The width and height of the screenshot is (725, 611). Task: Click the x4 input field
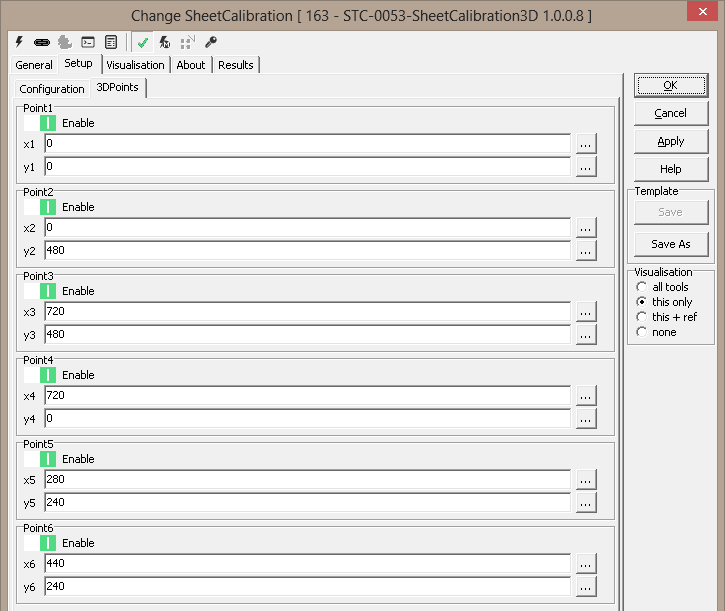(307, 396)
